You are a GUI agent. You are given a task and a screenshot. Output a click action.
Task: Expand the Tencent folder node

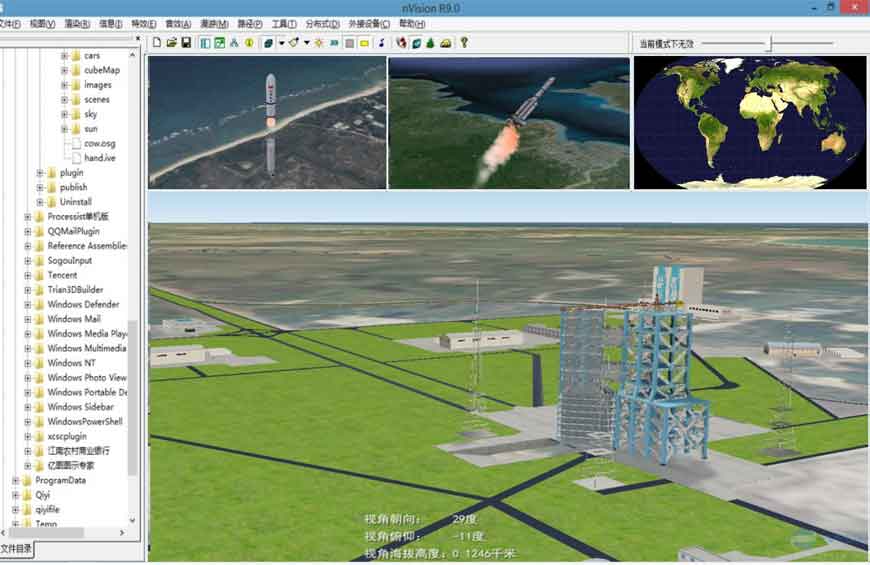(28, 275)
